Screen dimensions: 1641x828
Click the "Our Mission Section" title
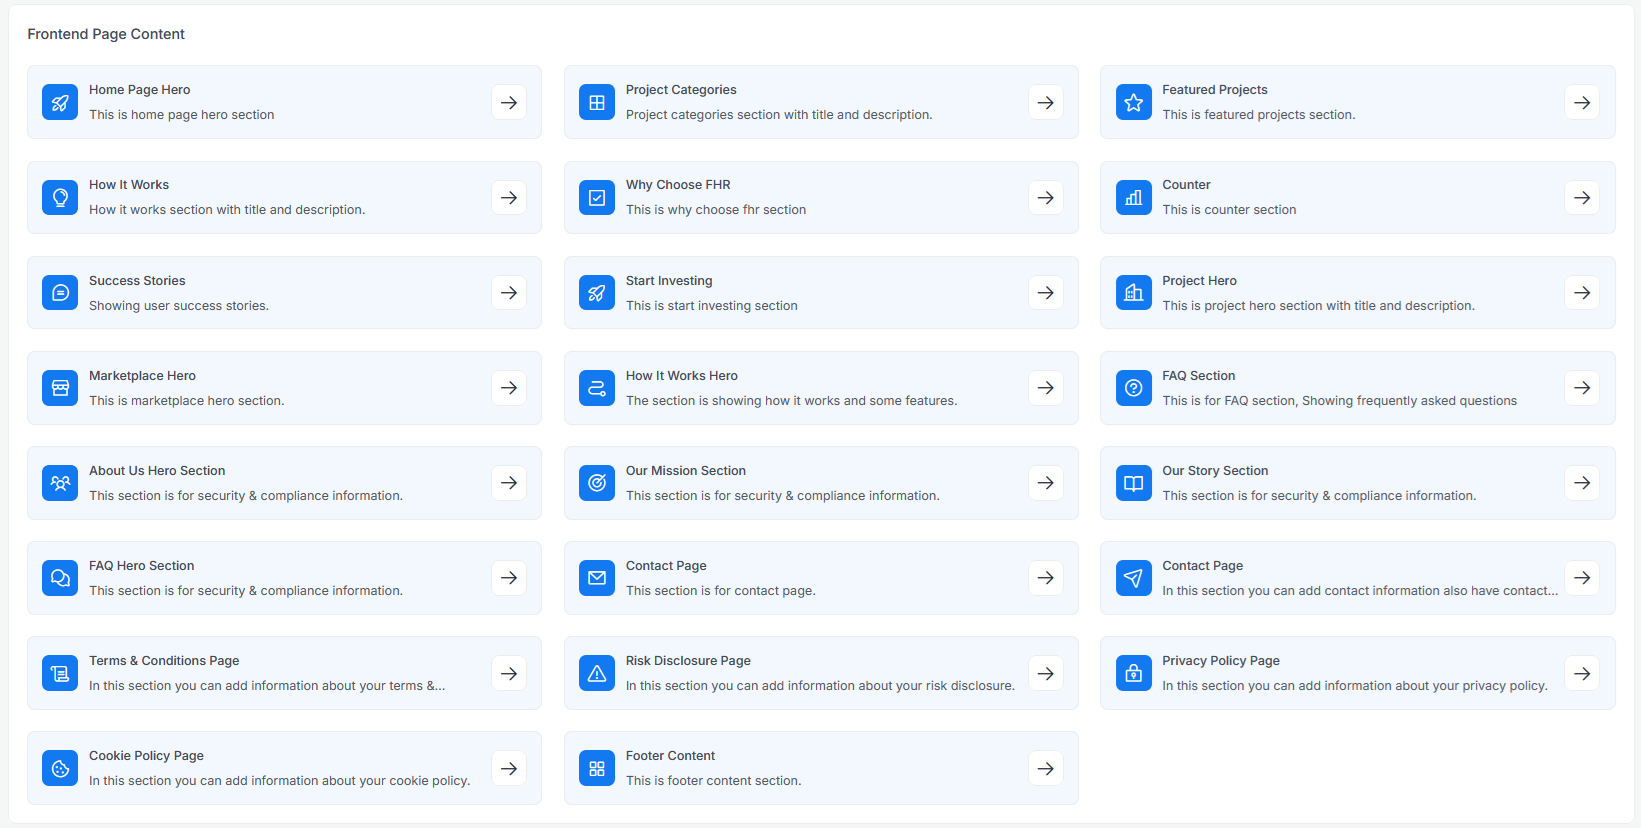tap(686, 471)
